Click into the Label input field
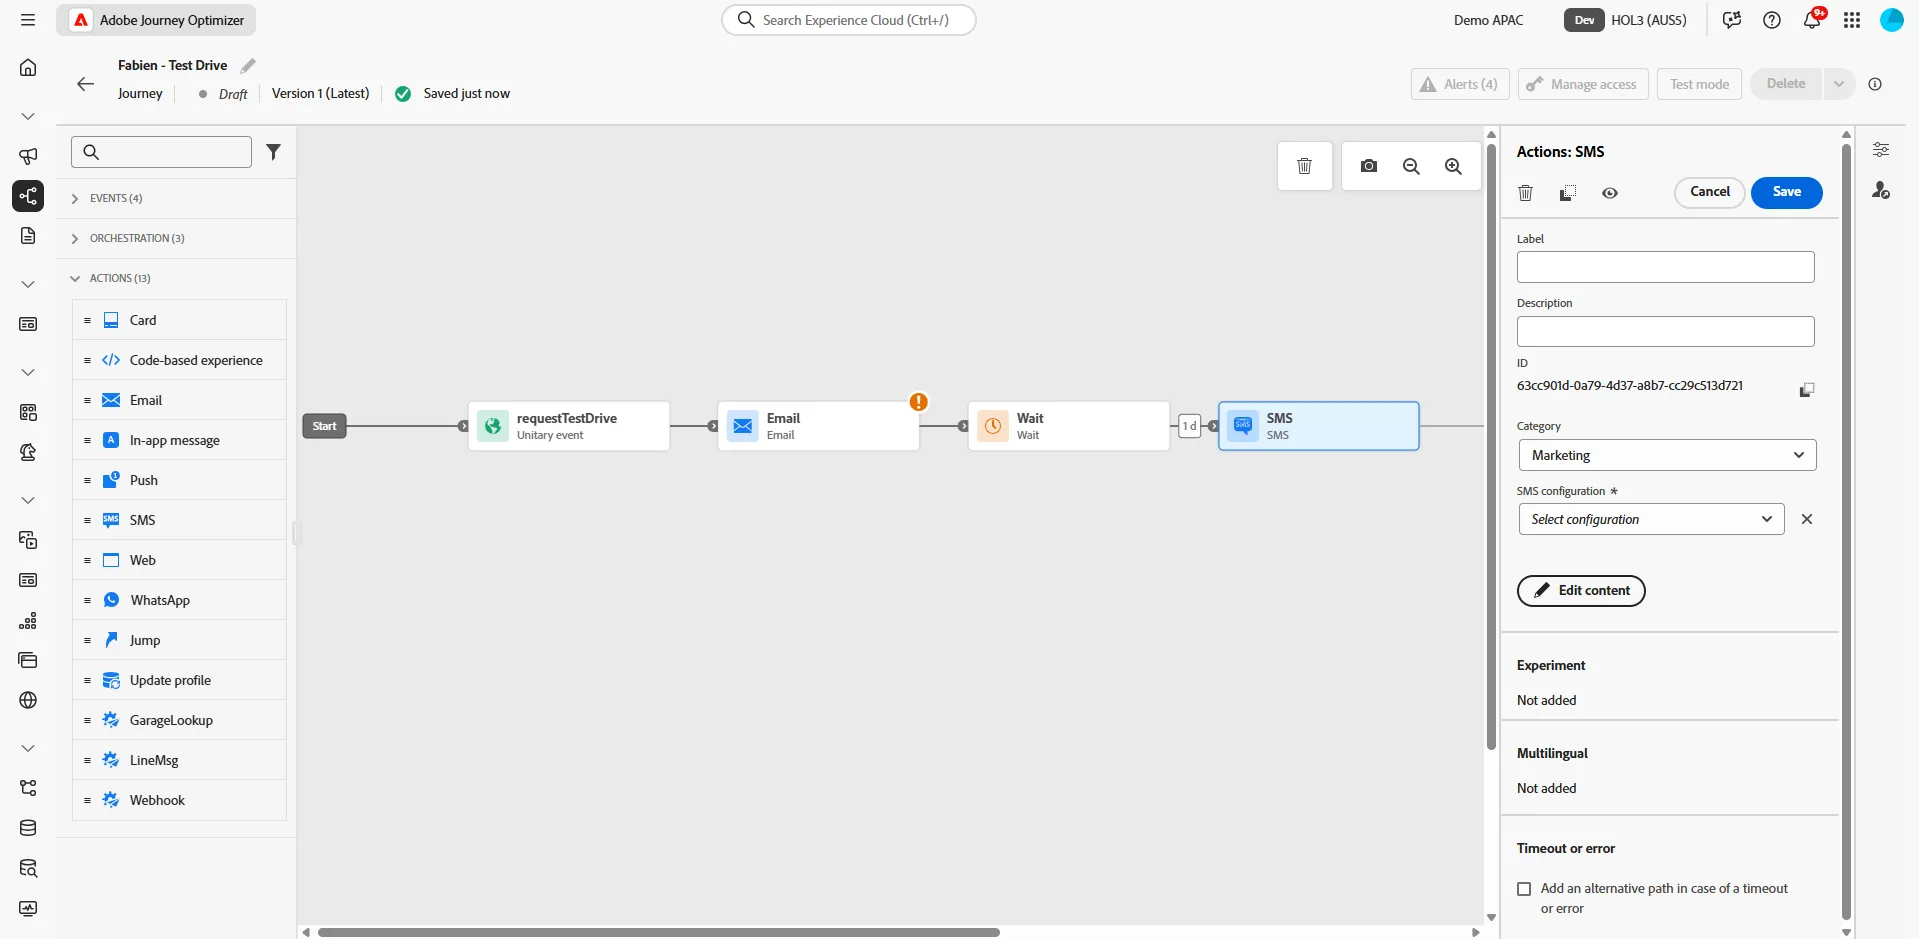 (x=1665, y=267)
